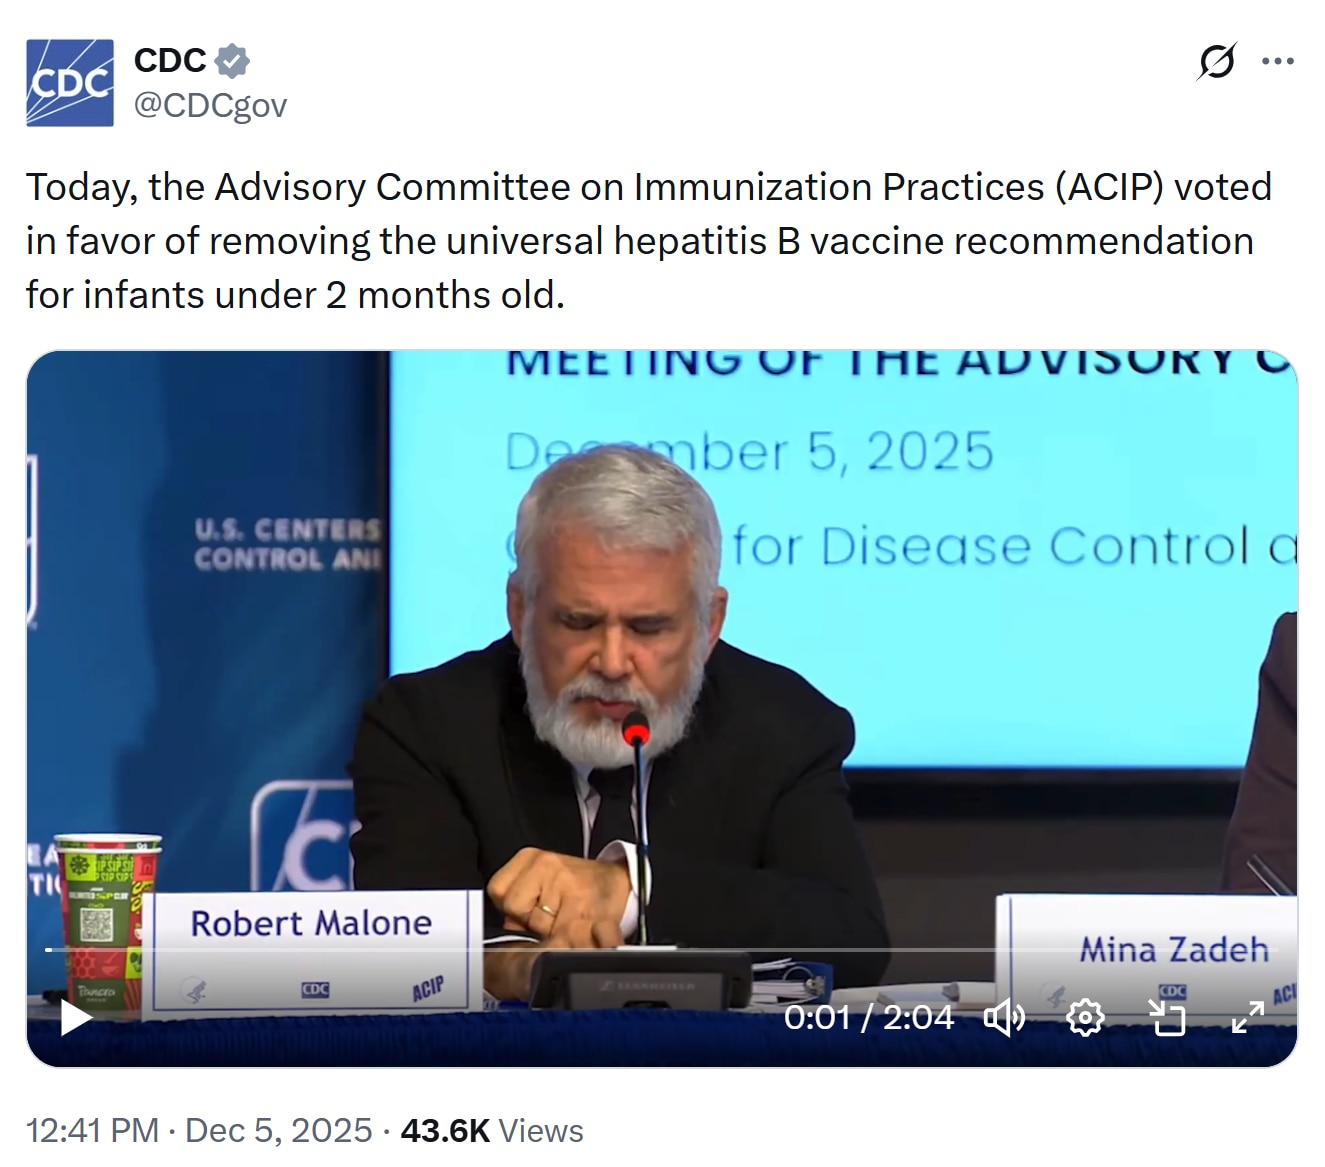This screenshot has width=1325, height=1167.
Task: Click the Robert Malone nameplate in the video
Action: [311, 923]
